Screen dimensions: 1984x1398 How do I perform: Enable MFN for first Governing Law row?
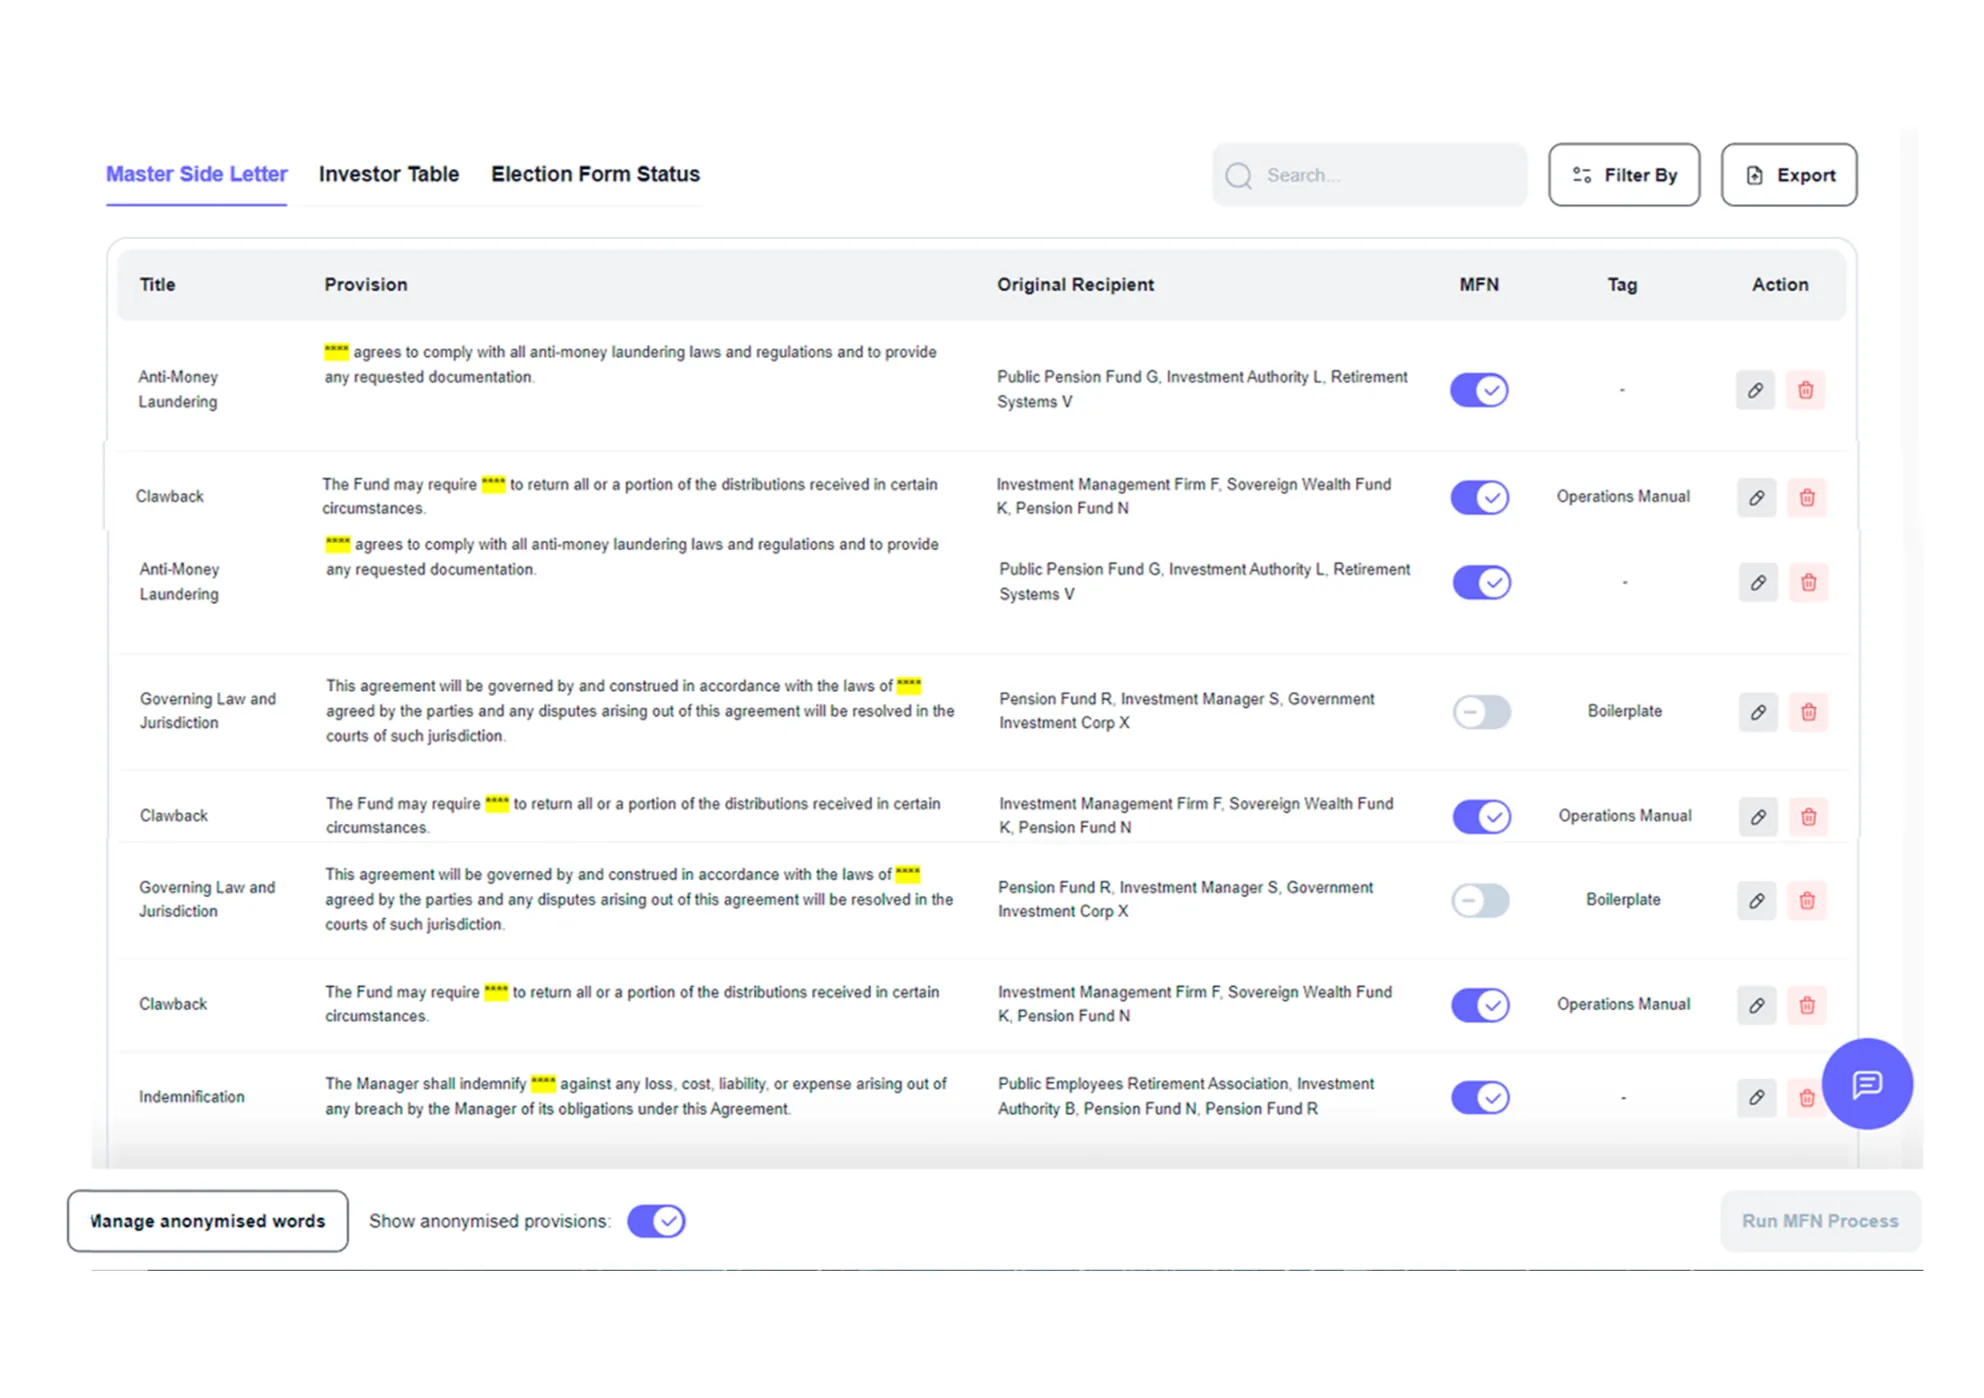1482,712
